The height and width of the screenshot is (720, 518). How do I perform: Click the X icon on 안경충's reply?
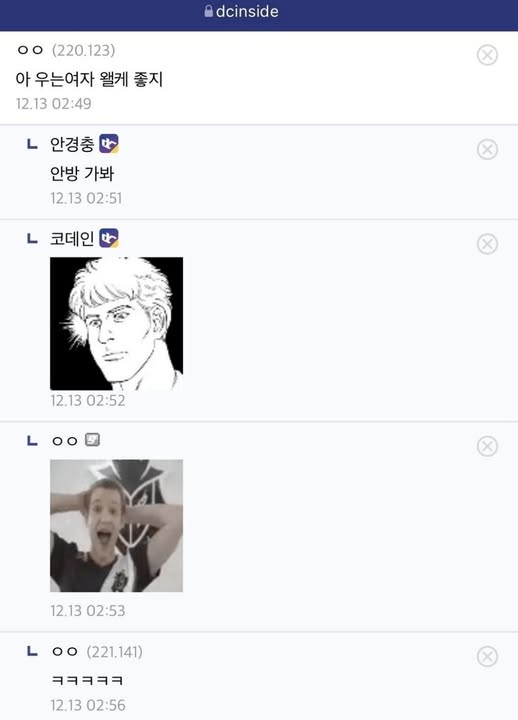click(x=487, y=149)
